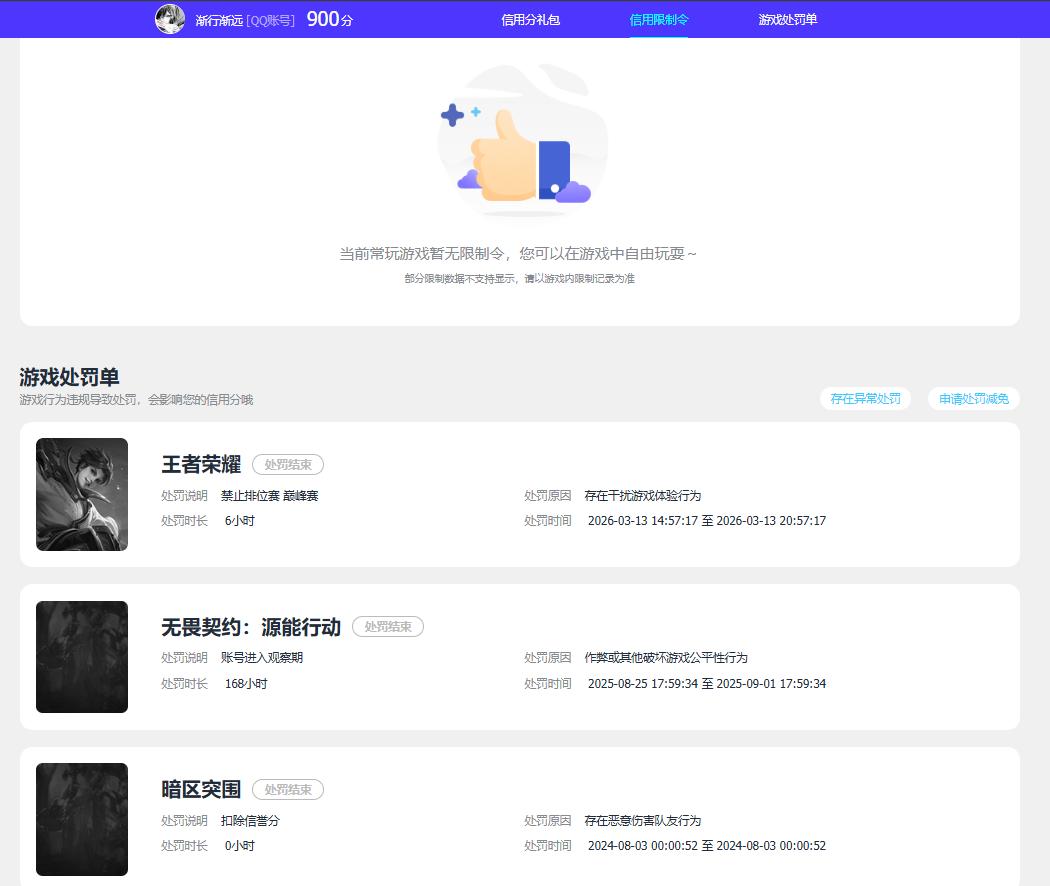This screenshot has width=1050, height=886.
Task: Click the 存在异常处罚 button
Action: (865, 398)
